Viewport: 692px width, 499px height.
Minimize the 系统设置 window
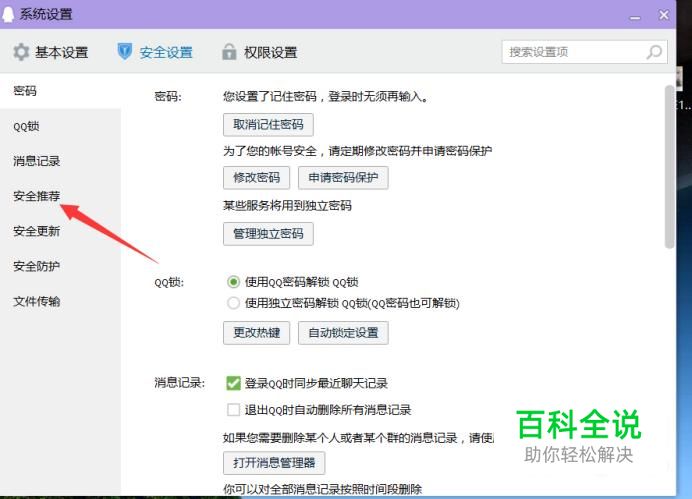[635, 17]
